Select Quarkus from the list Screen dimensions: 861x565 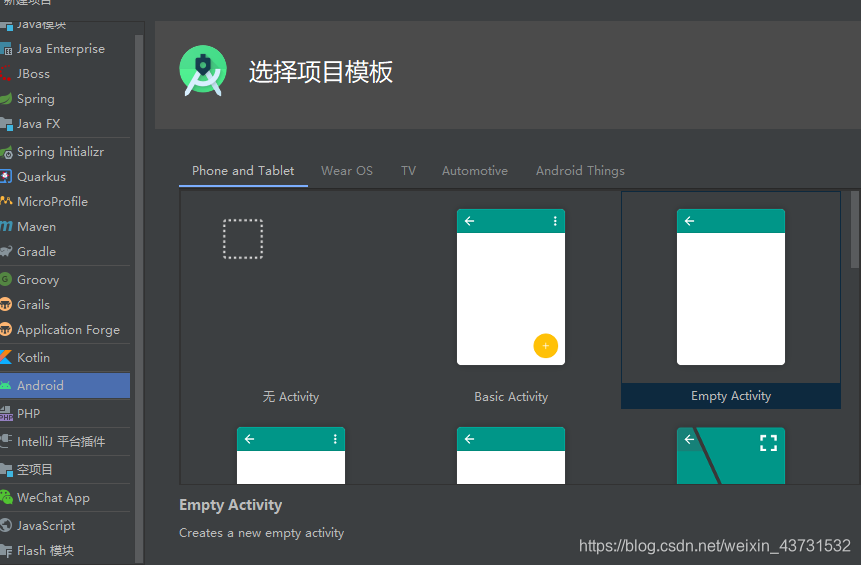tap(65, 176)
